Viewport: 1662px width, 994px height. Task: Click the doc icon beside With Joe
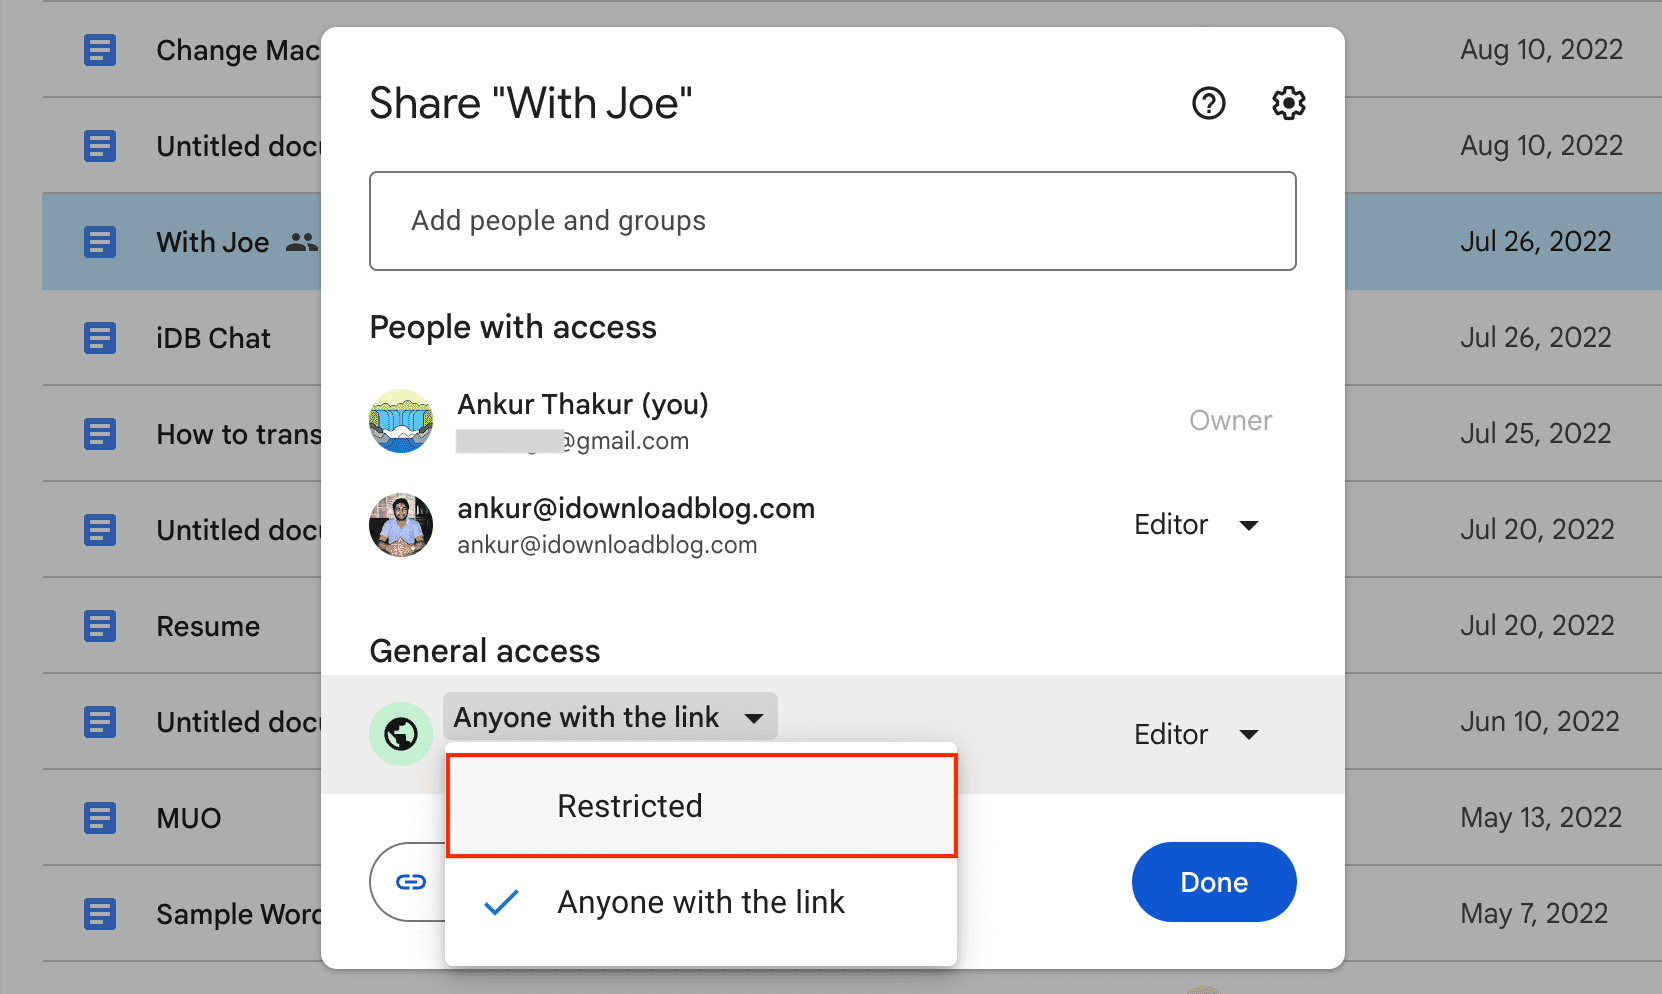(x=99, y=242)
